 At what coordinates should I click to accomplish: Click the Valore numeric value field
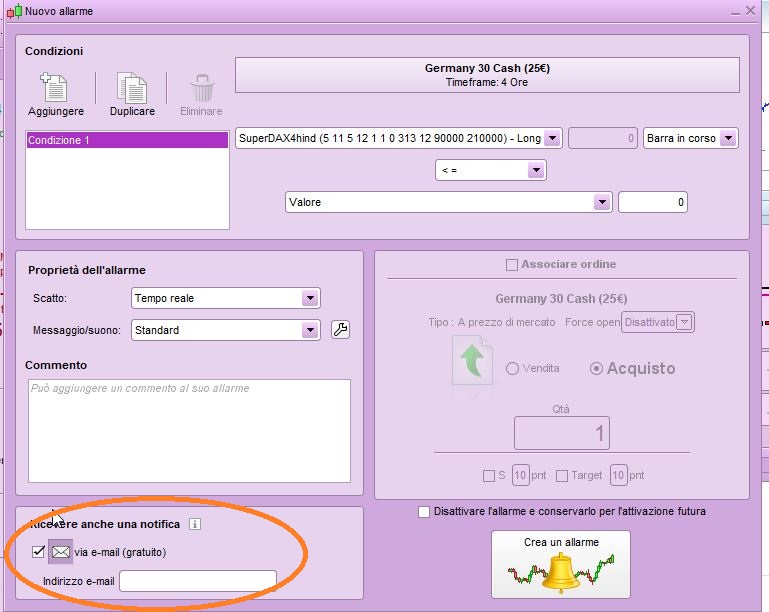pos(653,202)
